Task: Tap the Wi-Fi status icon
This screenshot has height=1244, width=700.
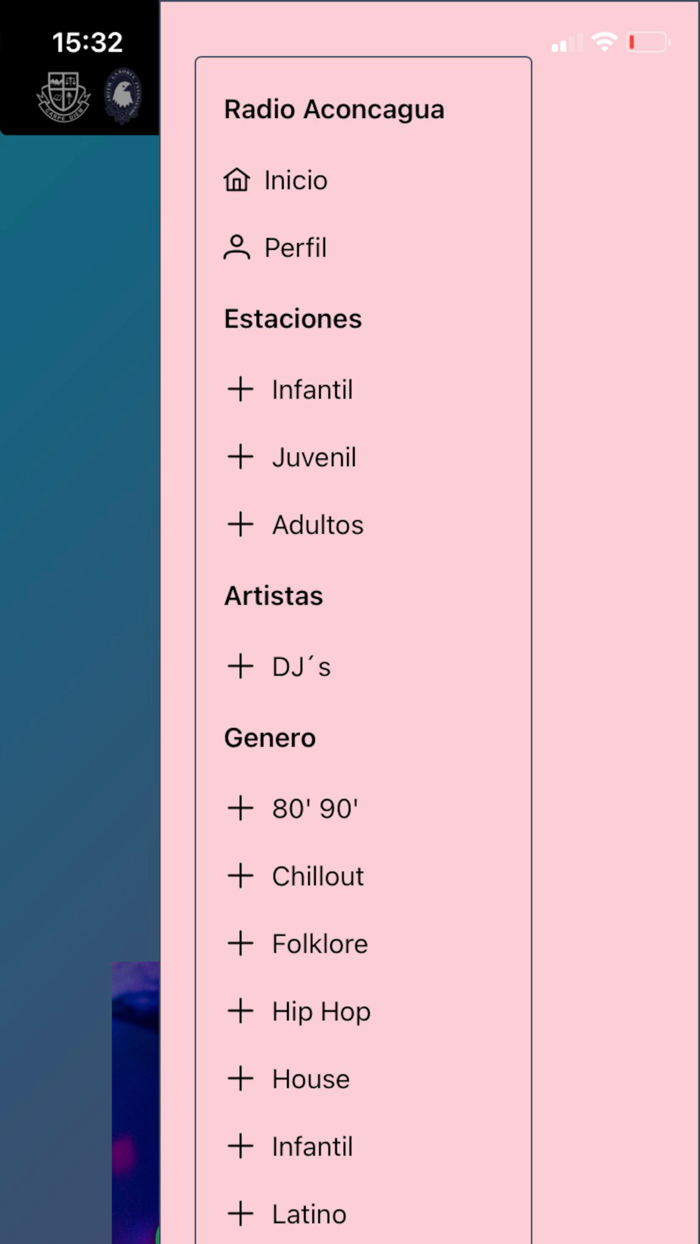Action: pos(604,42)
